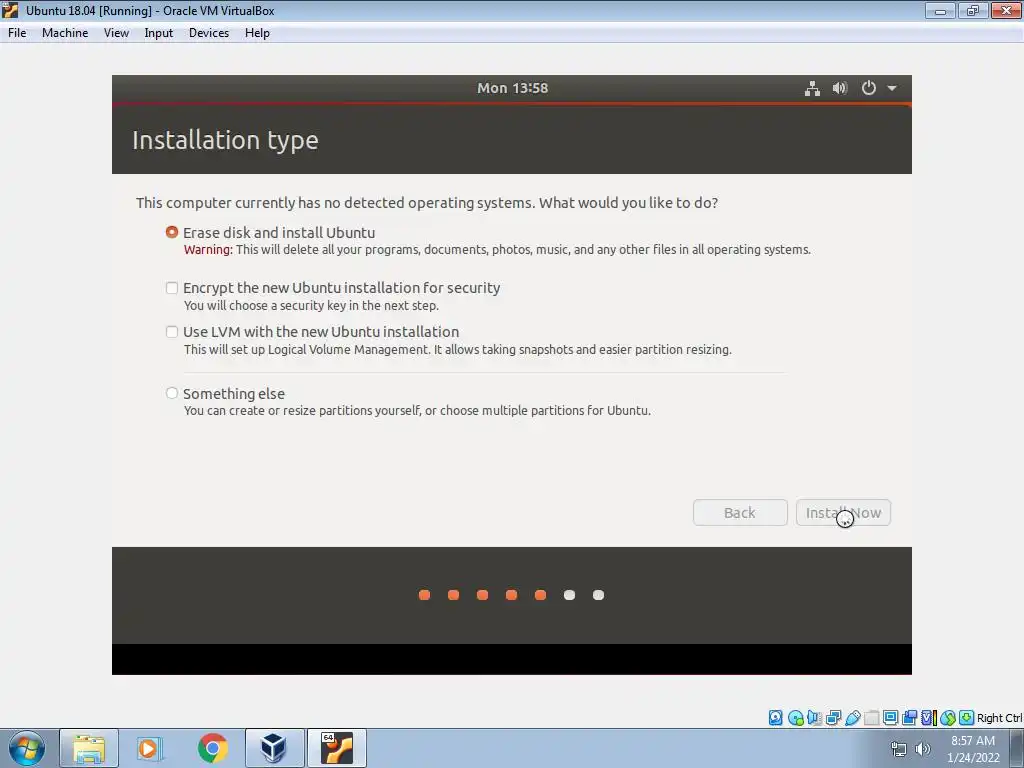Viewport: 1024px width, 768px height.
Task: Open the Help menu
Action: point(257,33)
